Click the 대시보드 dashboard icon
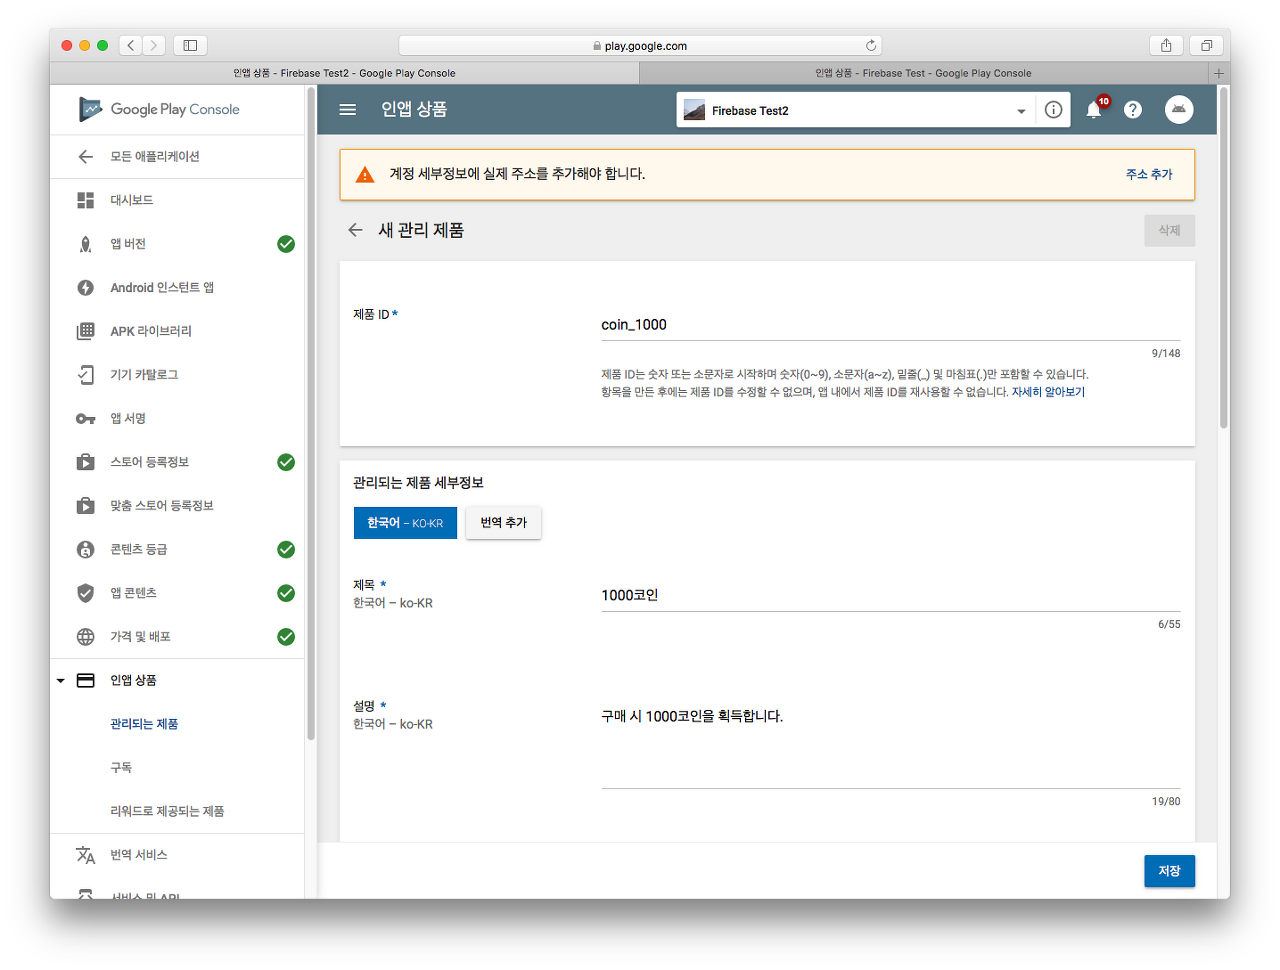The width and height of the screenshot is (1280, 970). coord(86,200)
